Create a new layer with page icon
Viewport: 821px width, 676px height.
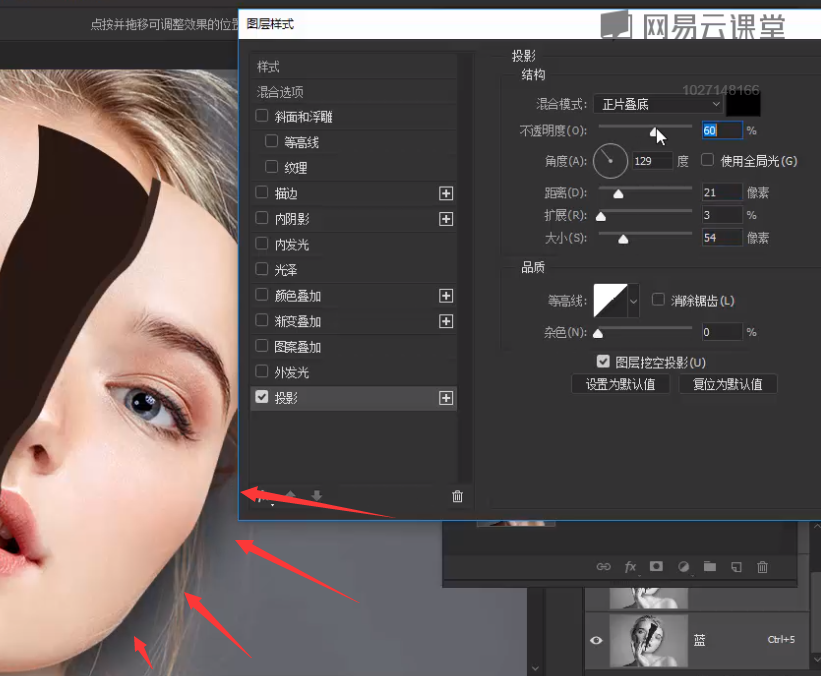[x=736, y=566]
